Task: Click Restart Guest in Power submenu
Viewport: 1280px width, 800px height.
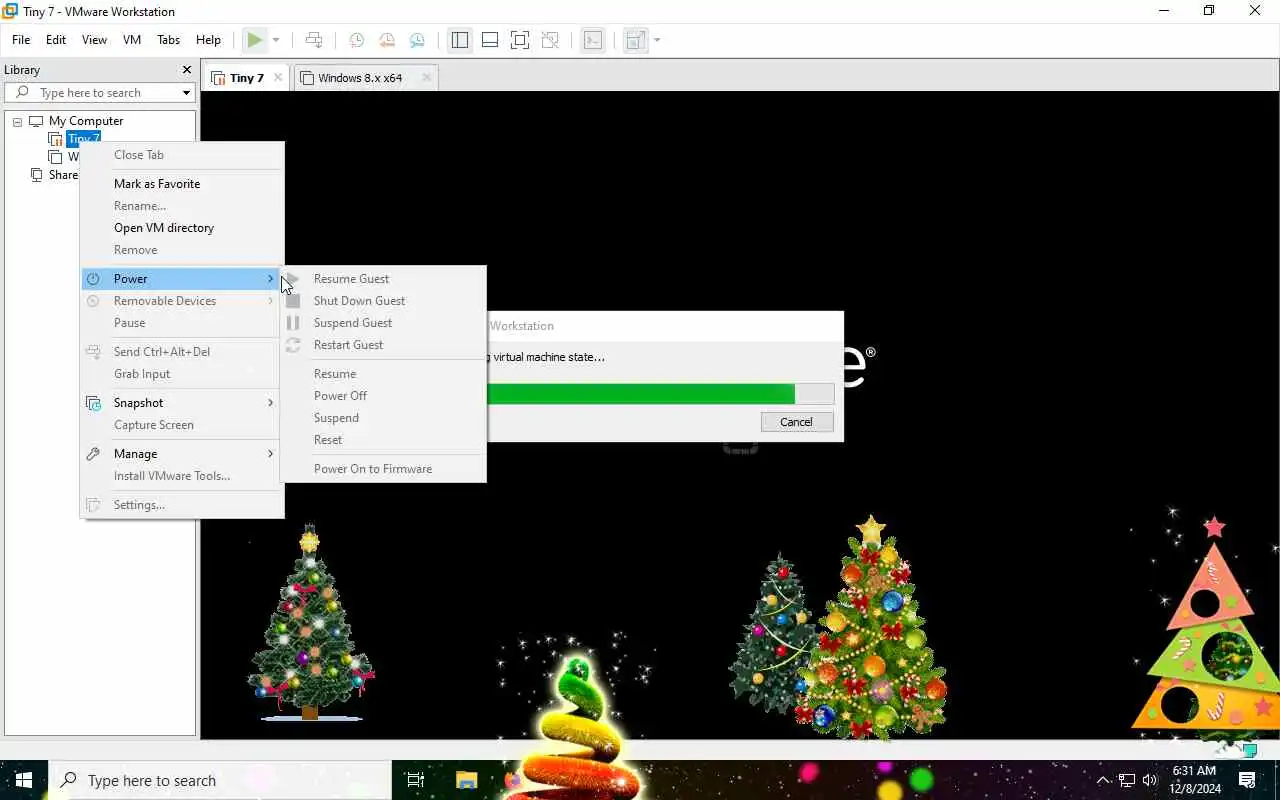Action: click(349, 345)
